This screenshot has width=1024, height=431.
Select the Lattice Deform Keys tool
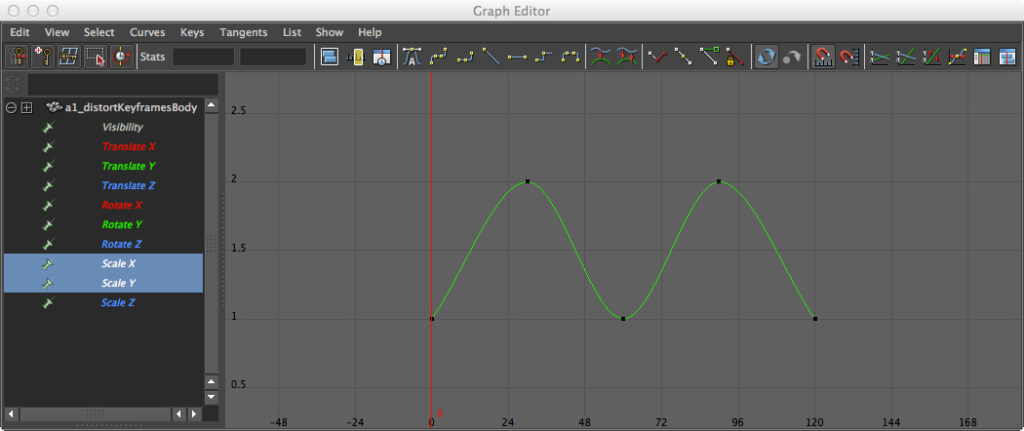[69, 57]
